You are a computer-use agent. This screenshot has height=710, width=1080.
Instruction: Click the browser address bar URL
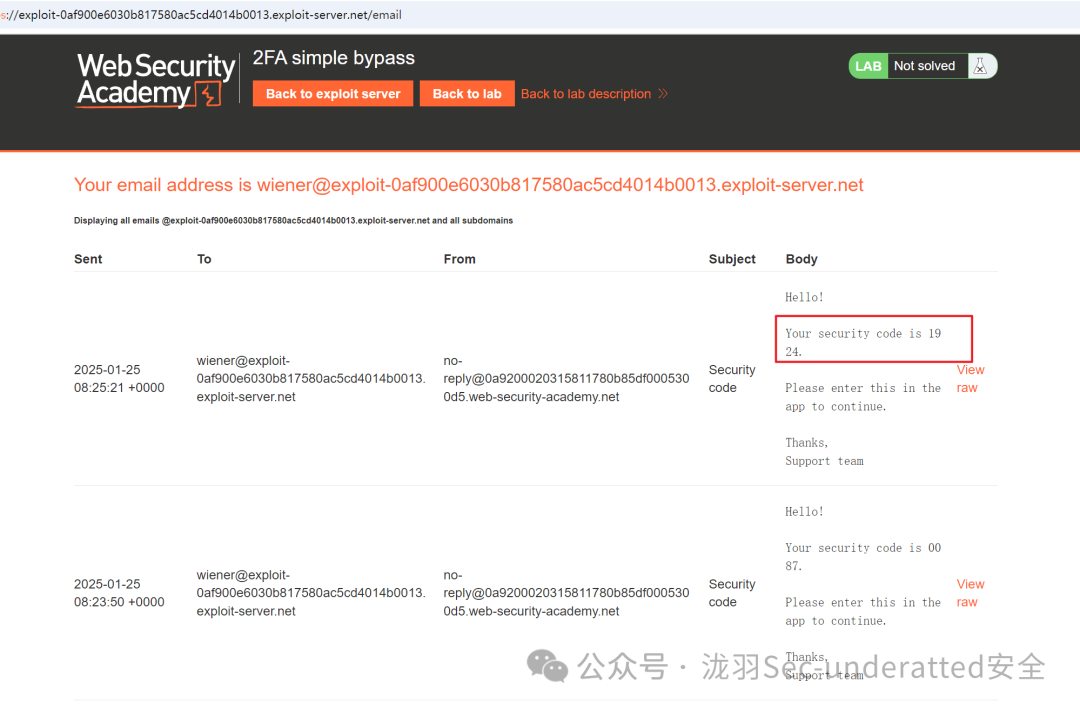click(x=201, y=14)
